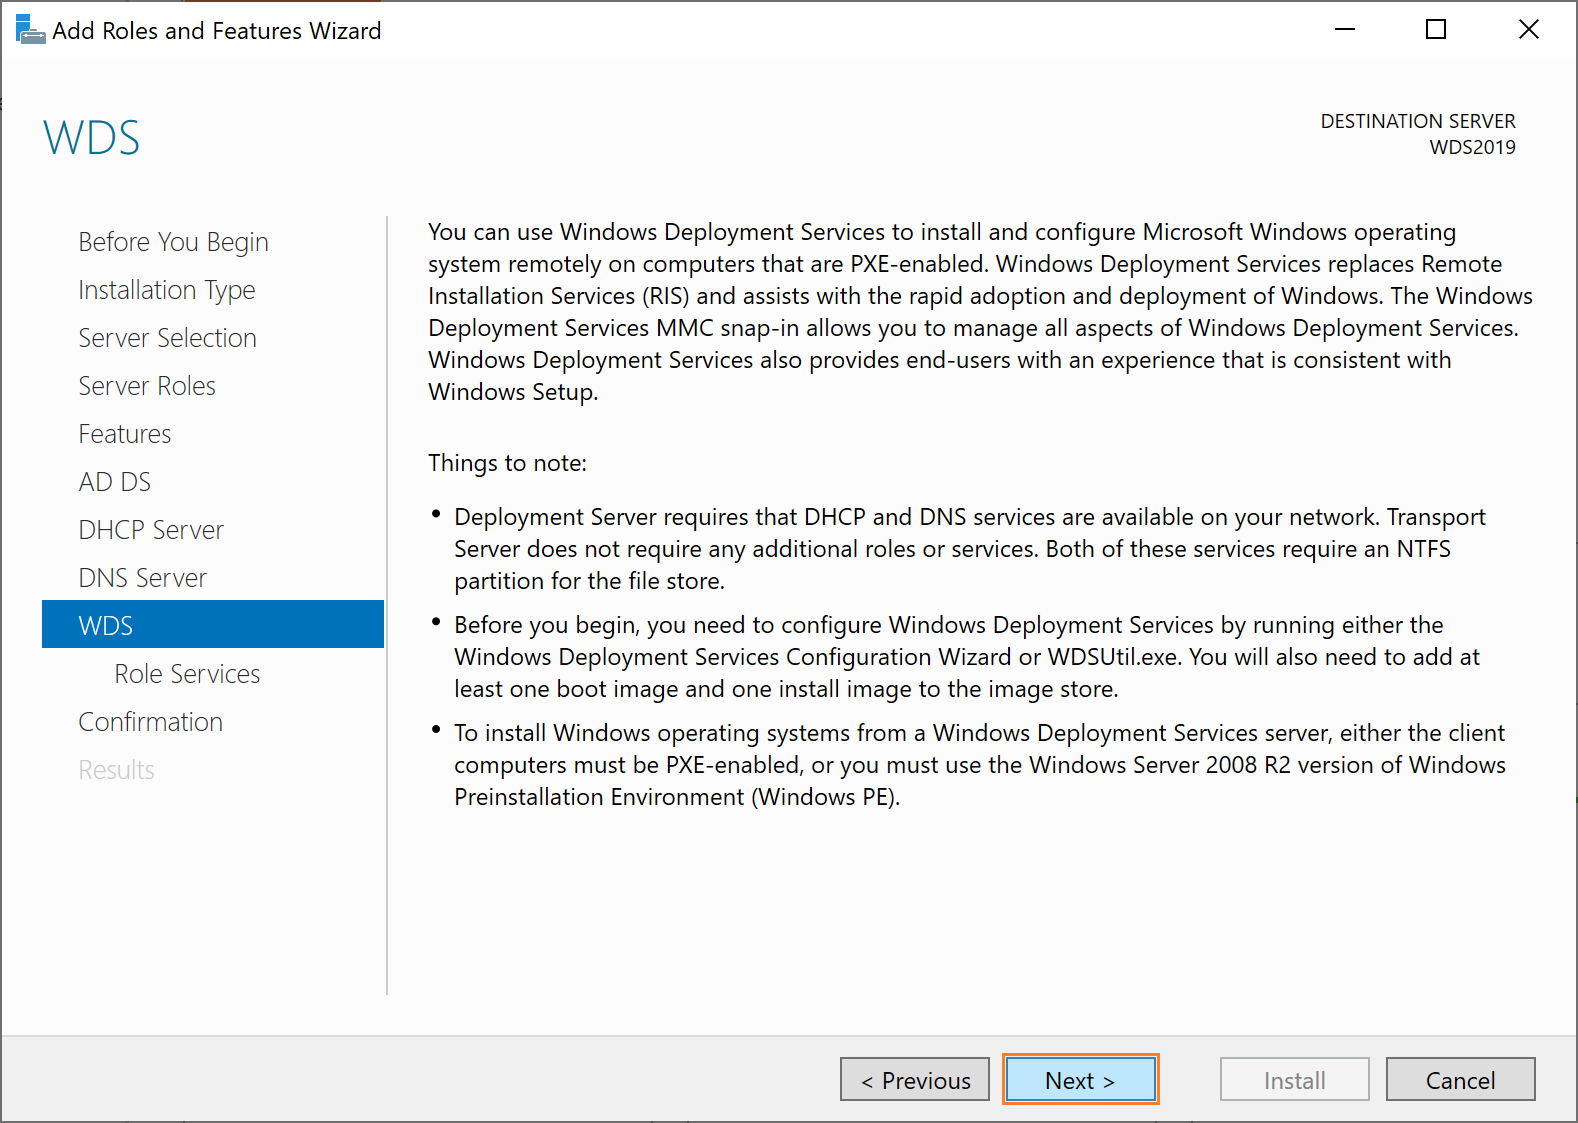Select the highlighted WDS step

[213, 624]
